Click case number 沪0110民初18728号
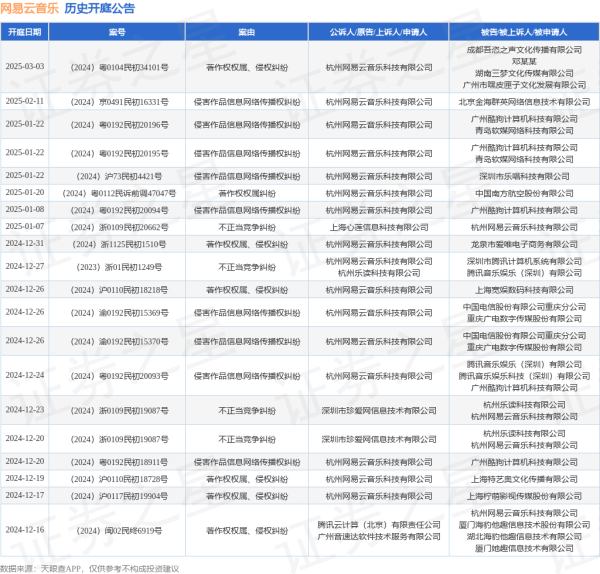This screenshot has width=600, height=574. 119,479
